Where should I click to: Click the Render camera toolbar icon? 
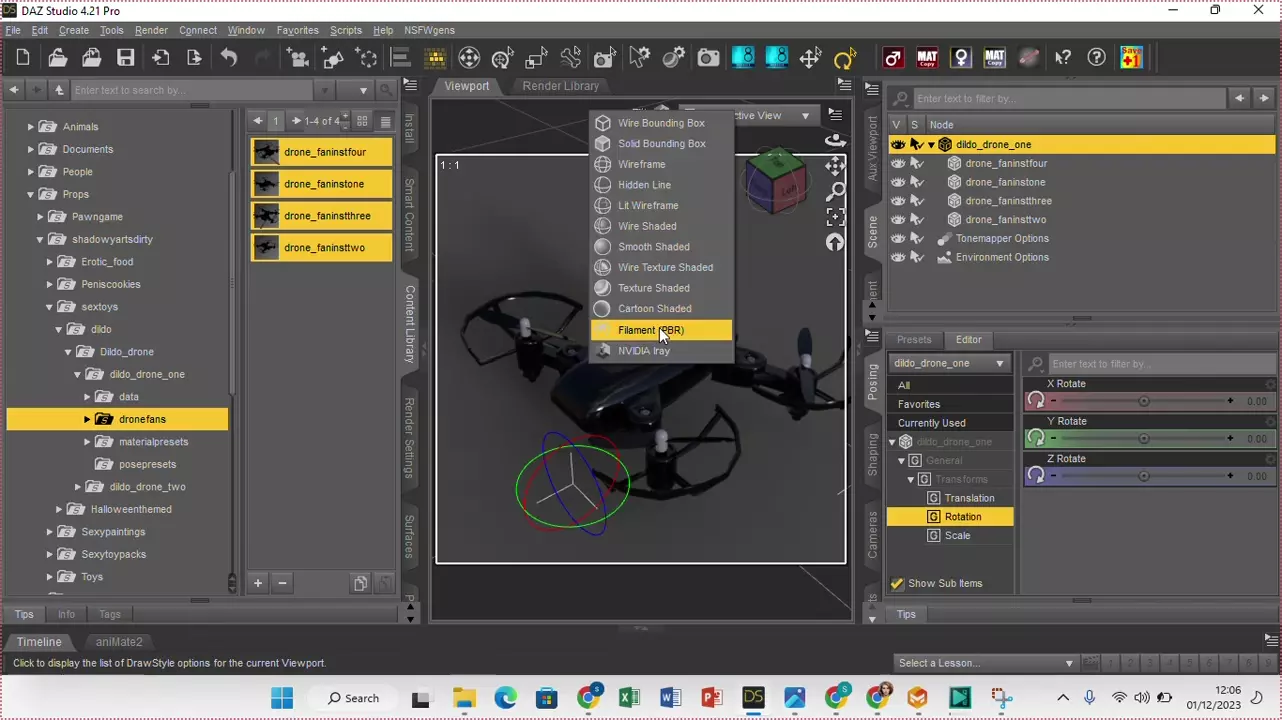[x=708, y=58]
